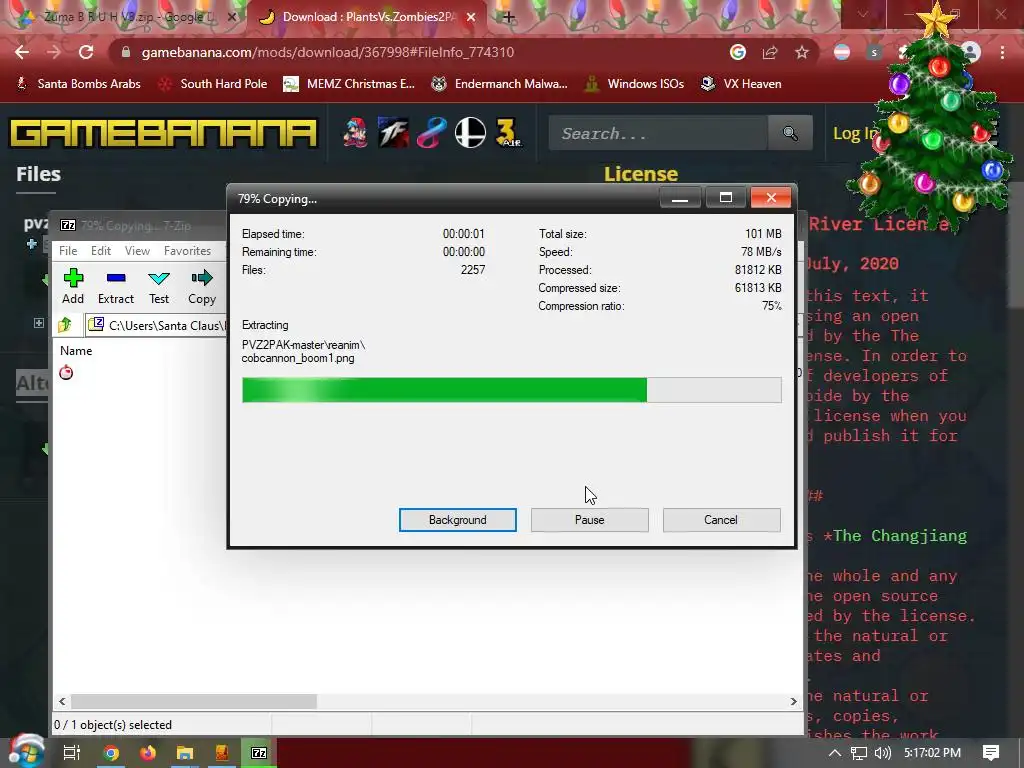Click the Extract toolbar icon in 7-Zip
Image resolution: width=1024 pixels, height=768 pixels.
(x=116, y=286)
